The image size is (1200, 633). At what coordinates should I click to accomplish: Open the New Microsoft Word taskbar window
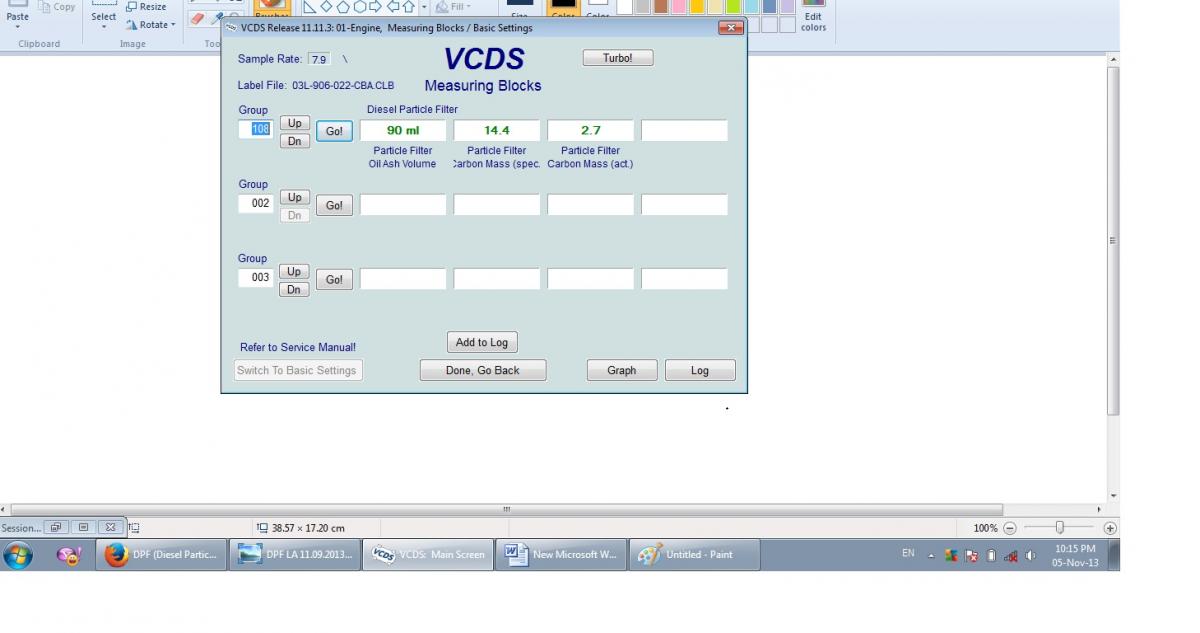tap(561, 555)
